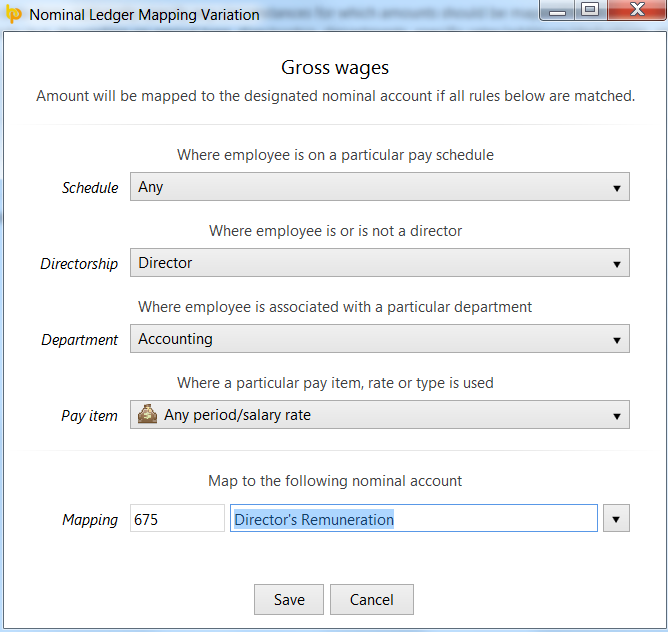Open the Directorship dropdown showing Director
668x632 pixels.
click(x=380, y=263)
